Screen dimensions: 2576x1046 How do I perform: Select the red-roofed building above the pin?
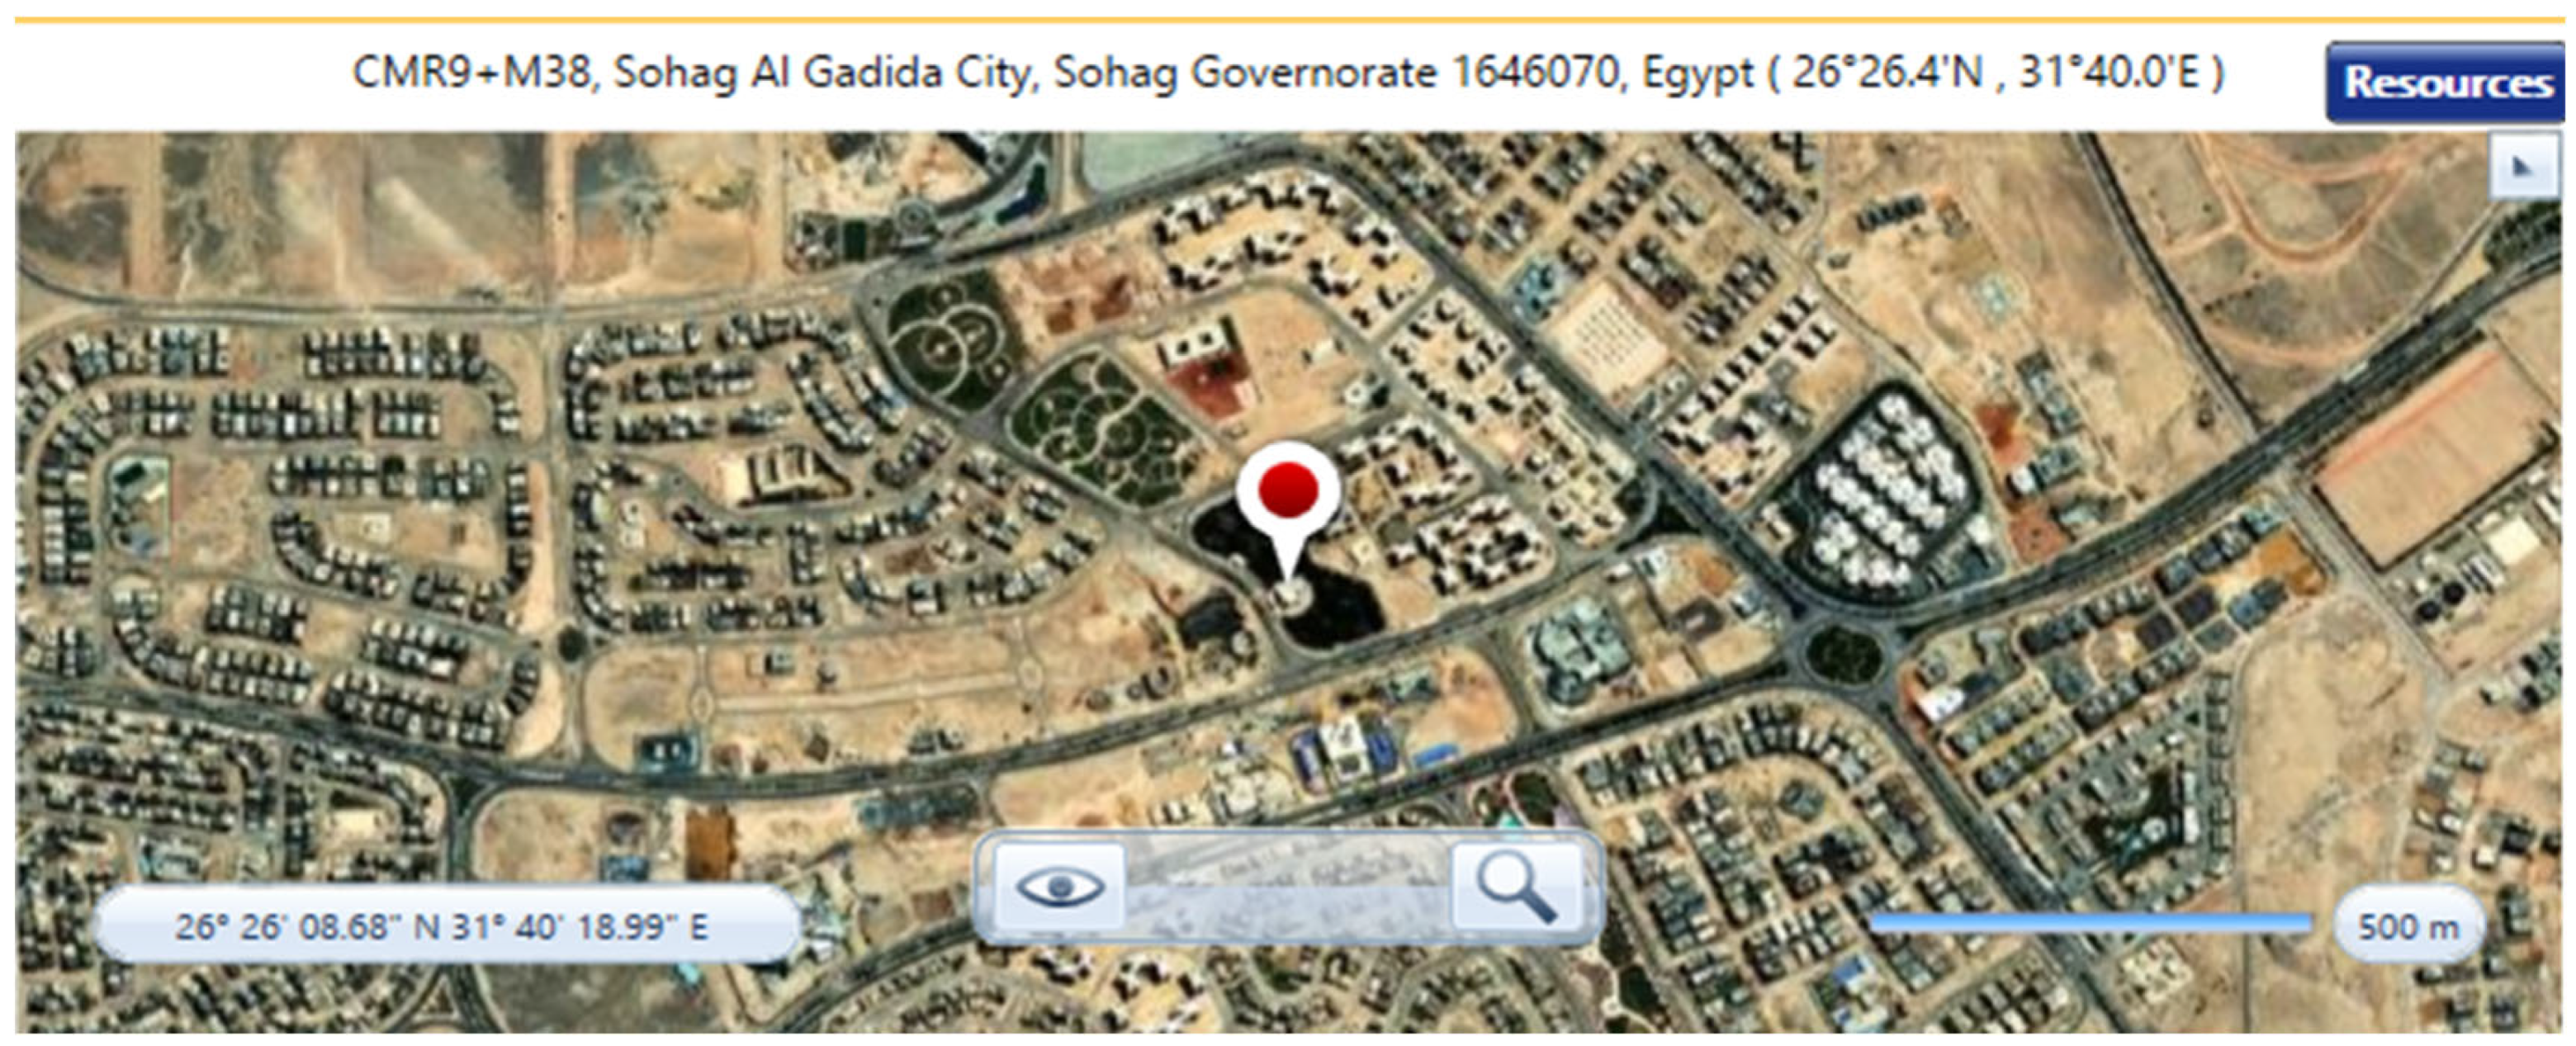tap(1211, 384)
